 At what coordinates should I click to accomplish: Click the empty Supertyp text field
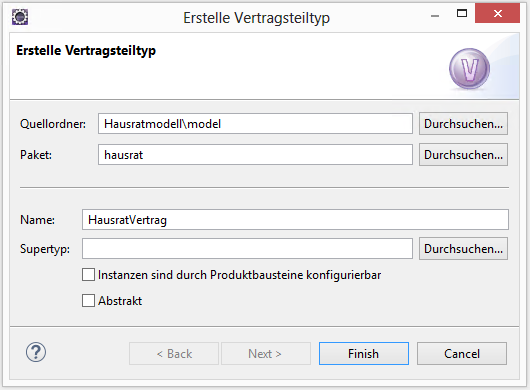[x=247, y=249]
